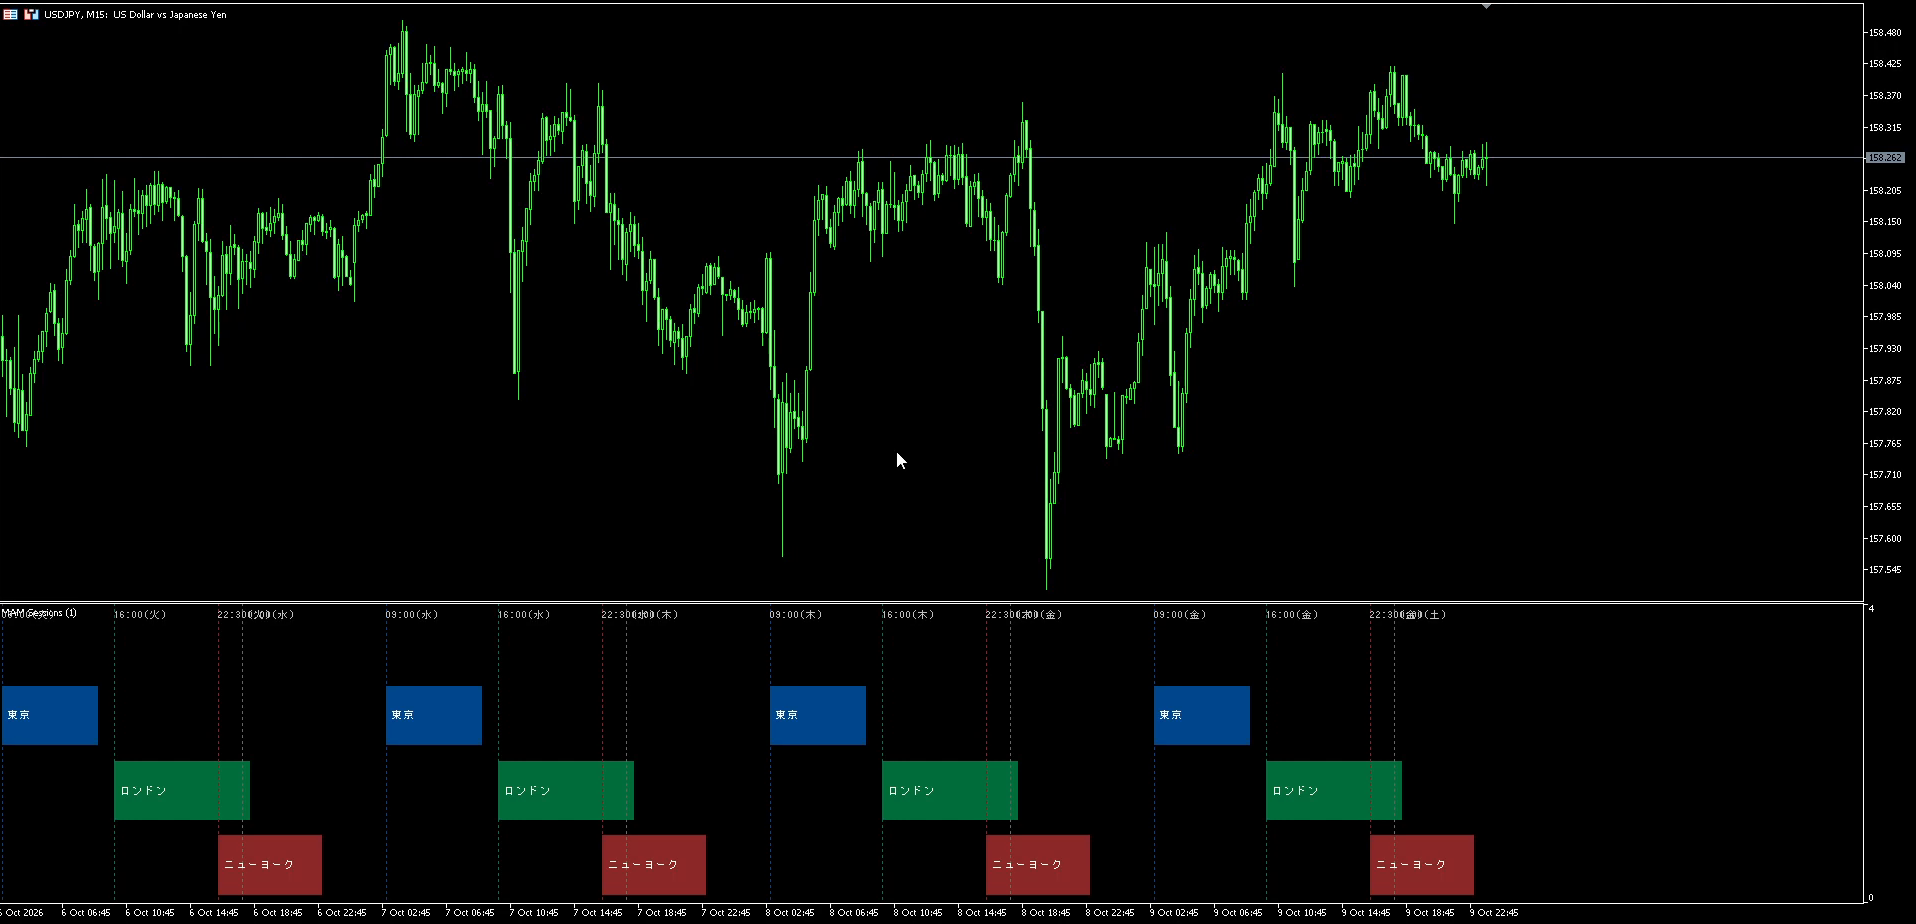Click the 16:00(木) session time label

[x=908, y=615]
